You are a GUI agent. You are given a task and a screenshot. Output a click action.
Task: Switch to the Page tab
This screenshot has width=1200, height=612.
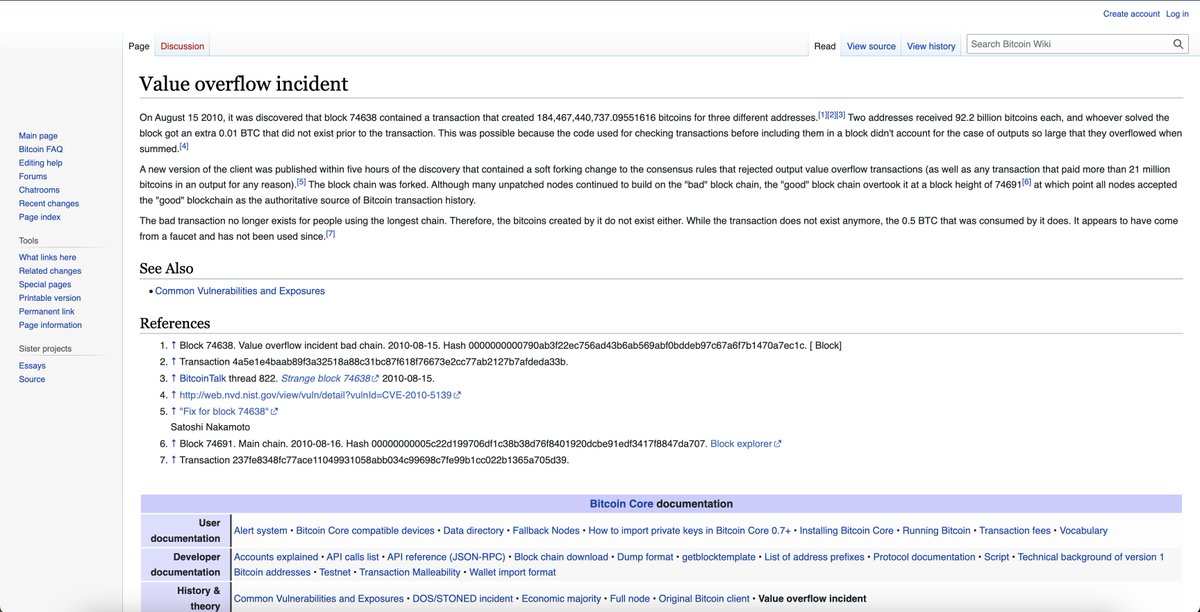click(139, 46)
